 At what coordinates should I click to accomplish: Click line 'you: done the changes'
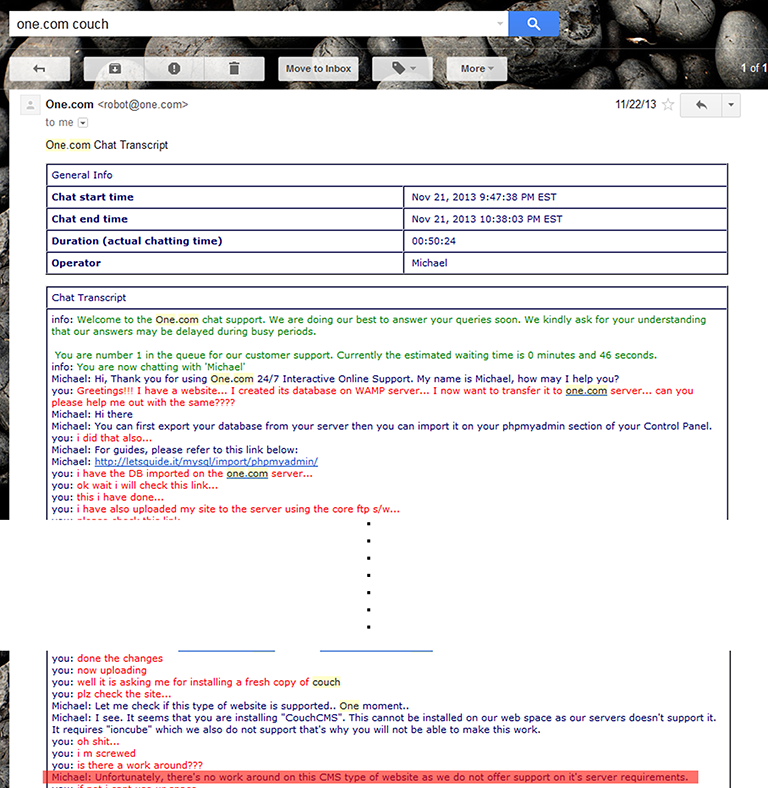(x=107, y=658)
